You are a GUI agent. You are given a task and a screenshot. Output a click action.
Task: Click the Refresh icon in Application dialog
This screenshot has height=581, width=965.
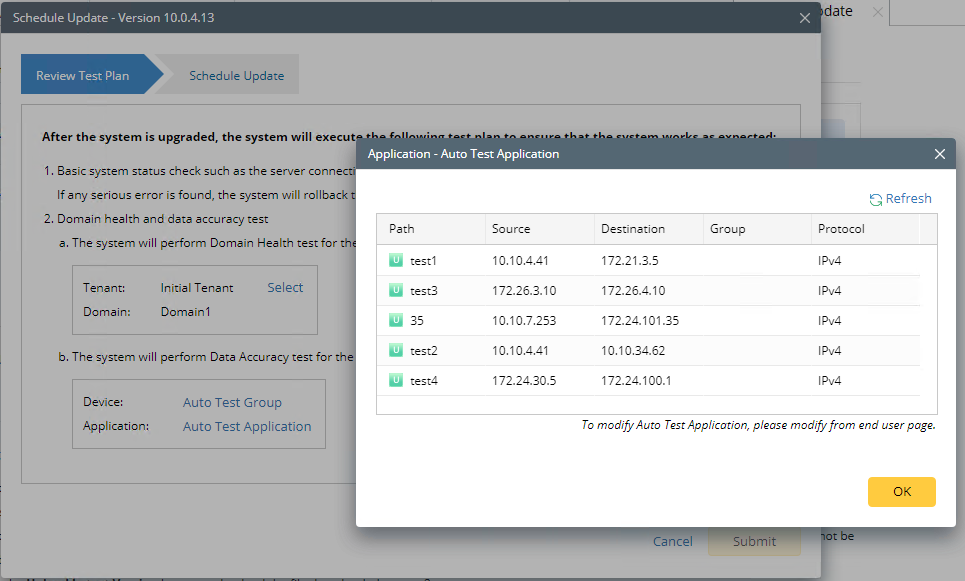tap(876, 199)
